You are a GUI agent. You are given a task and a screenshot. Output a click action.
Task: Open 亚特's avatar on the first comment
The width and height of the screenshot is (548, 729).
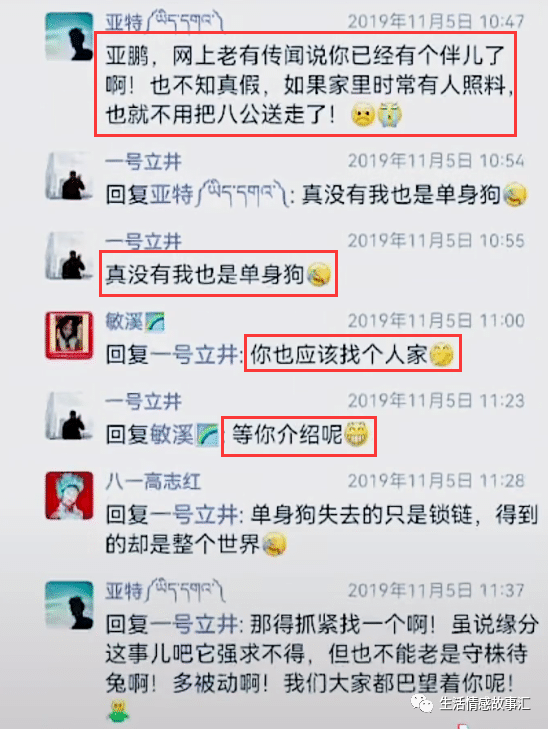(69, 37)
